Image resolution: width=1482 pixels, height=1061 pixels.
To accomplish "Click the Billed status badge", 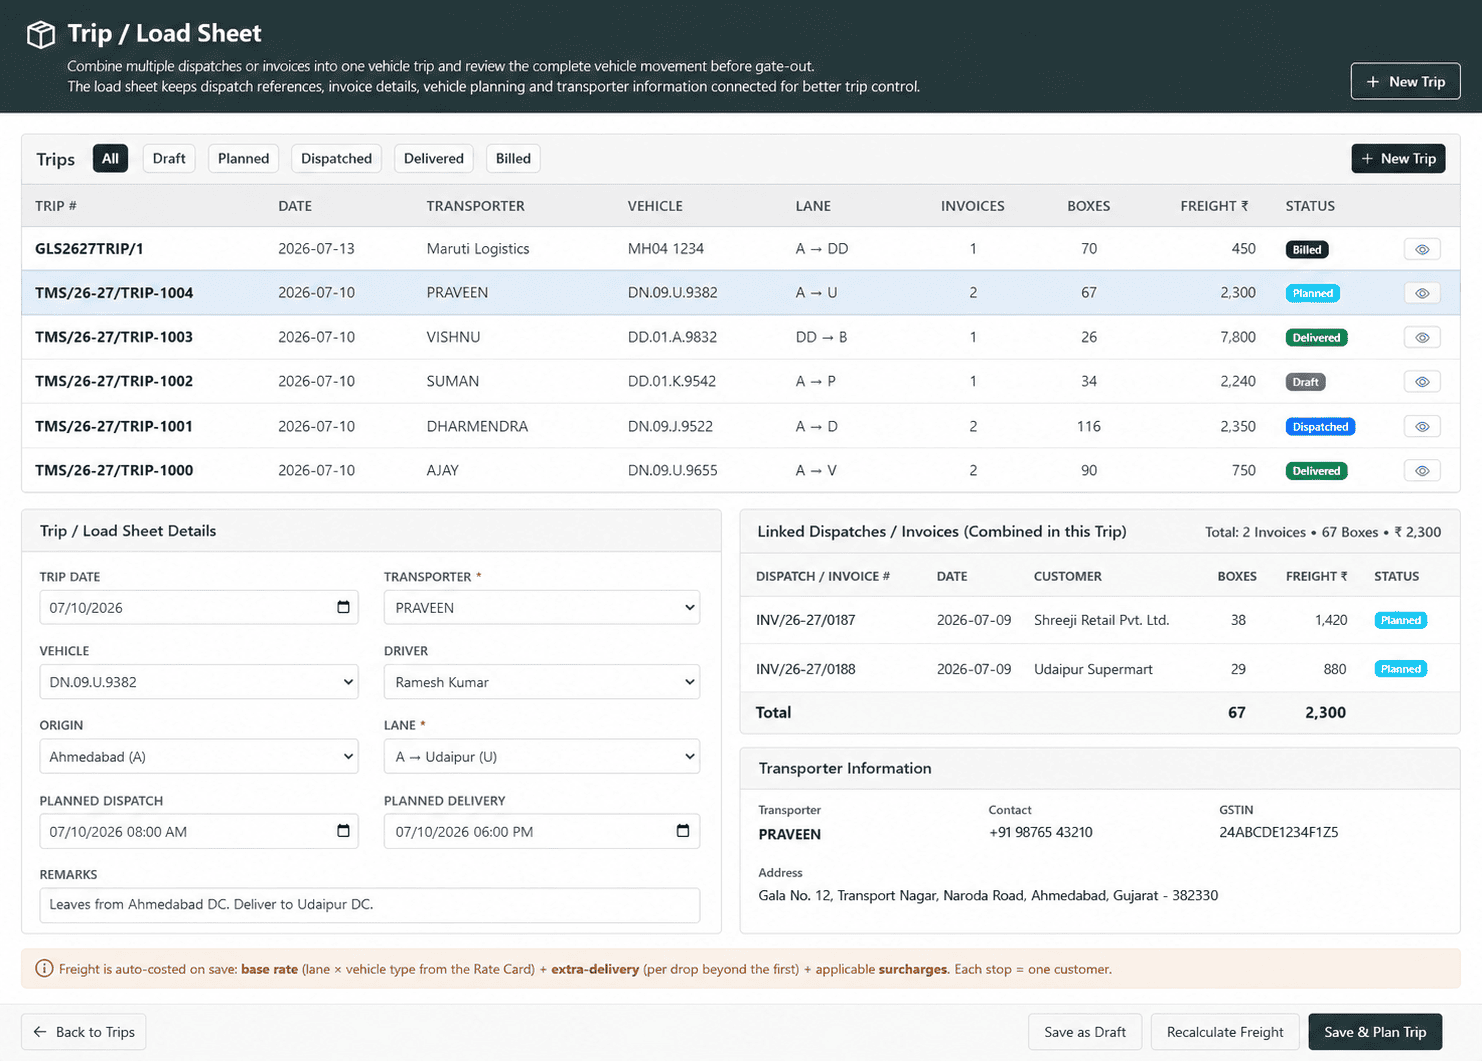I will click(1307, 250).
